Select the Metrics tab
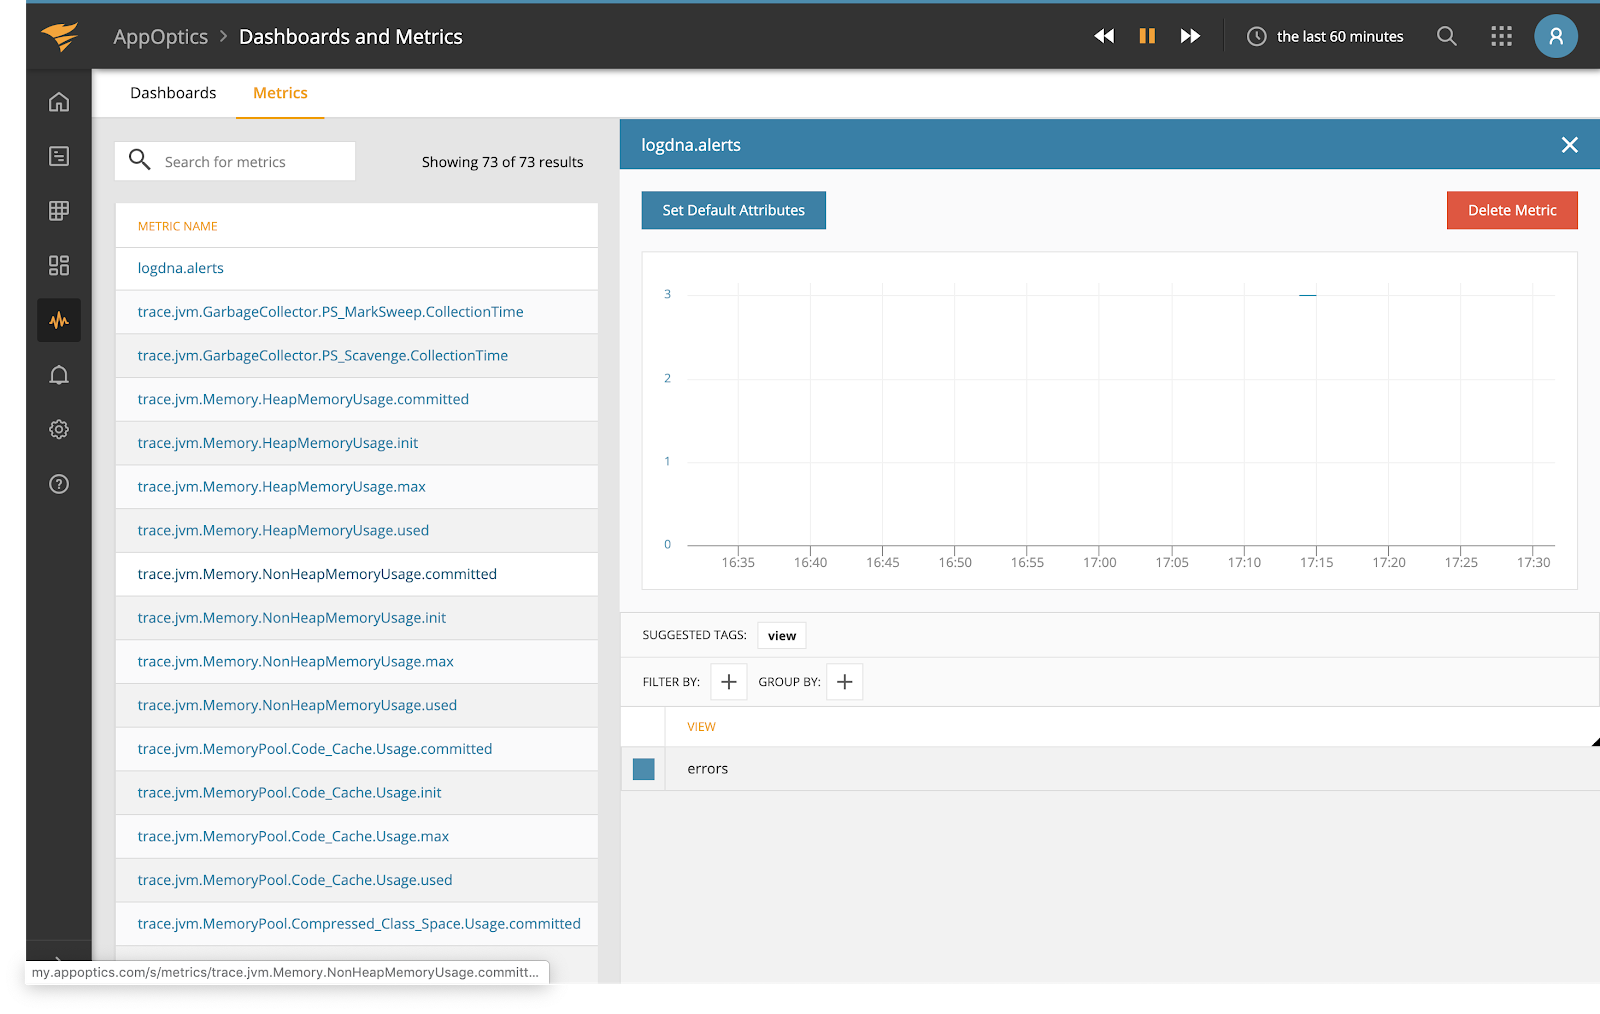This screenshot has height=1014, width=1600. [x=280, y=93]
